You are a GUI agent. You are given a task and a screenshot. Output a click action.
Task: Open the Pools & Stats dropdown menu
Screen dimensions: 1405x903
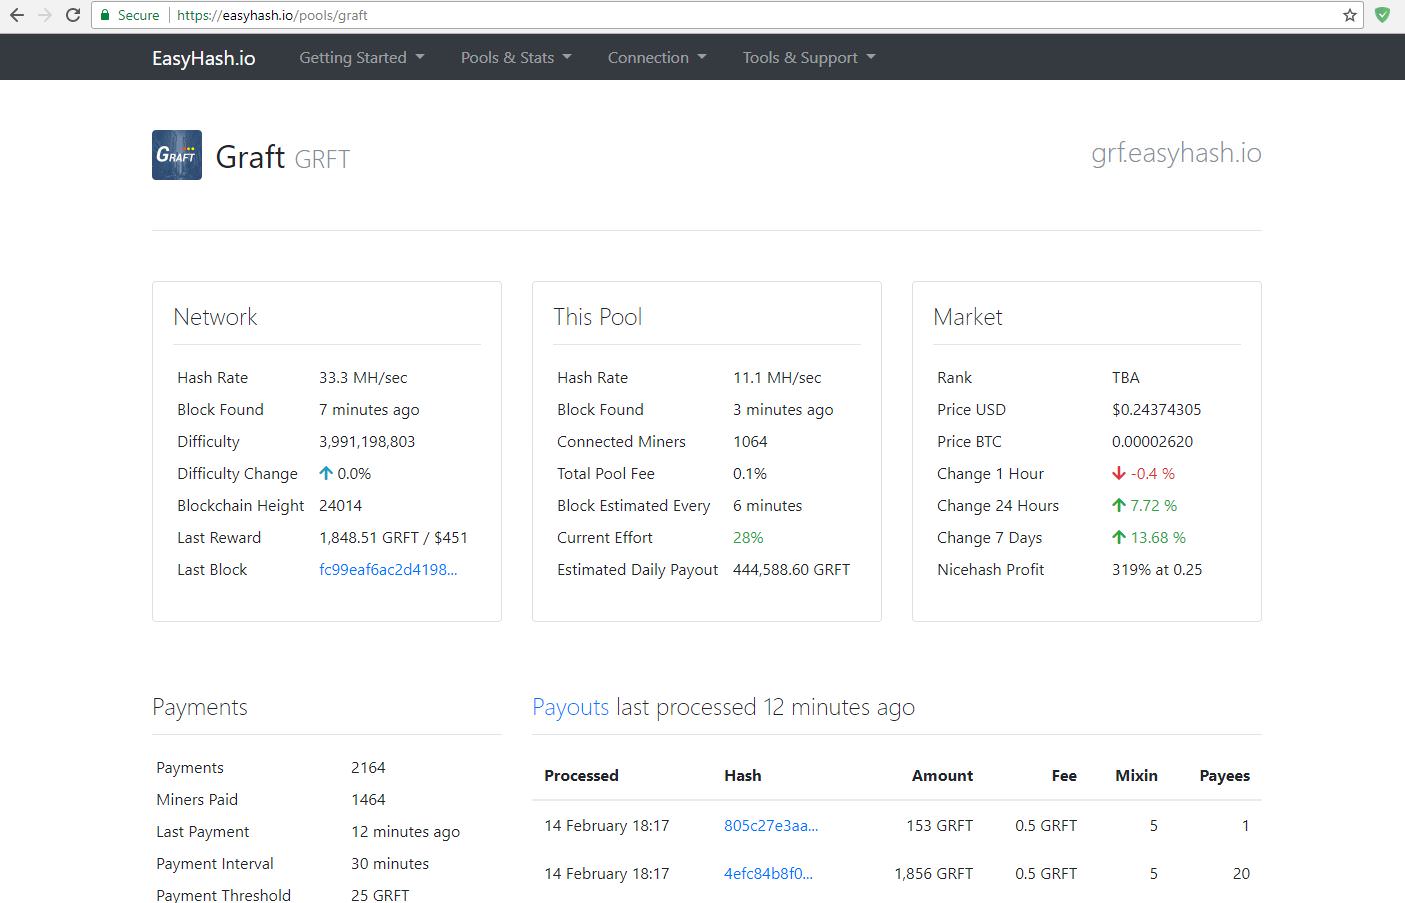[x=516, y=57]
